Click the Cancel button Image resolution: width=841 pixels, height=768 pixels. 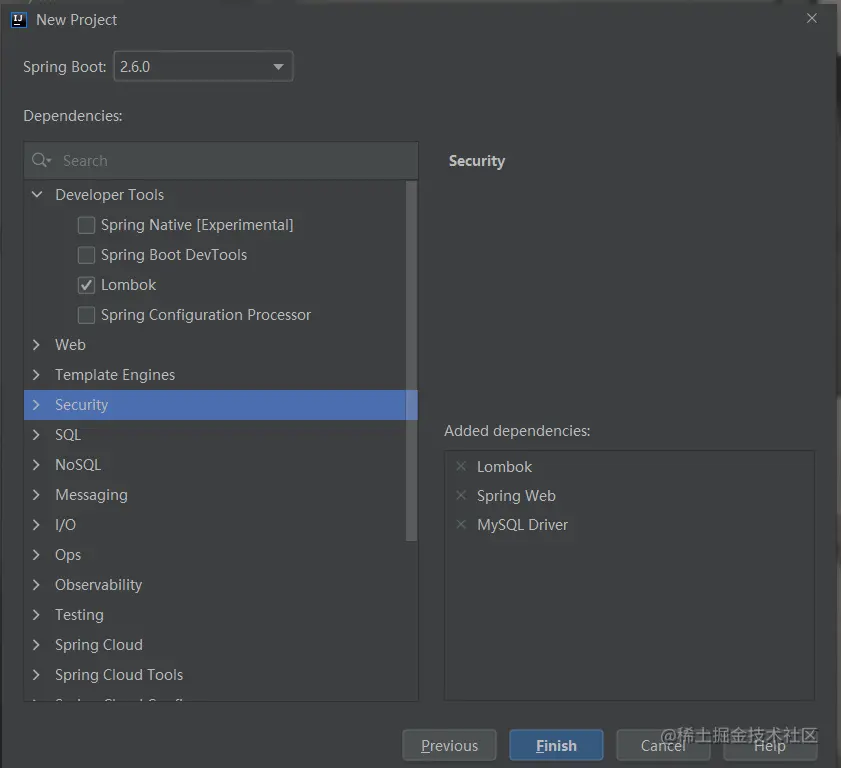663,745
